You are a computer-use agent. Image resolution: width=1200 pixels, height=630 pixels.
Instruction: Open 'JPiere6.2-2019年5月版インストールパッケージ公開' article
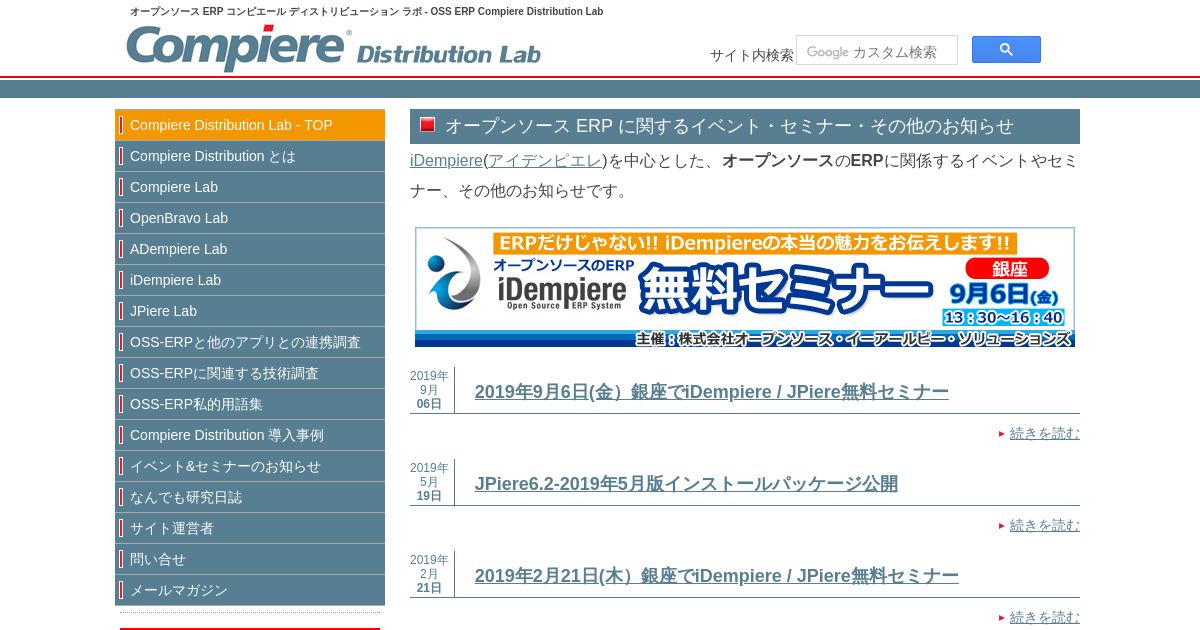click(x=686, y=484)
